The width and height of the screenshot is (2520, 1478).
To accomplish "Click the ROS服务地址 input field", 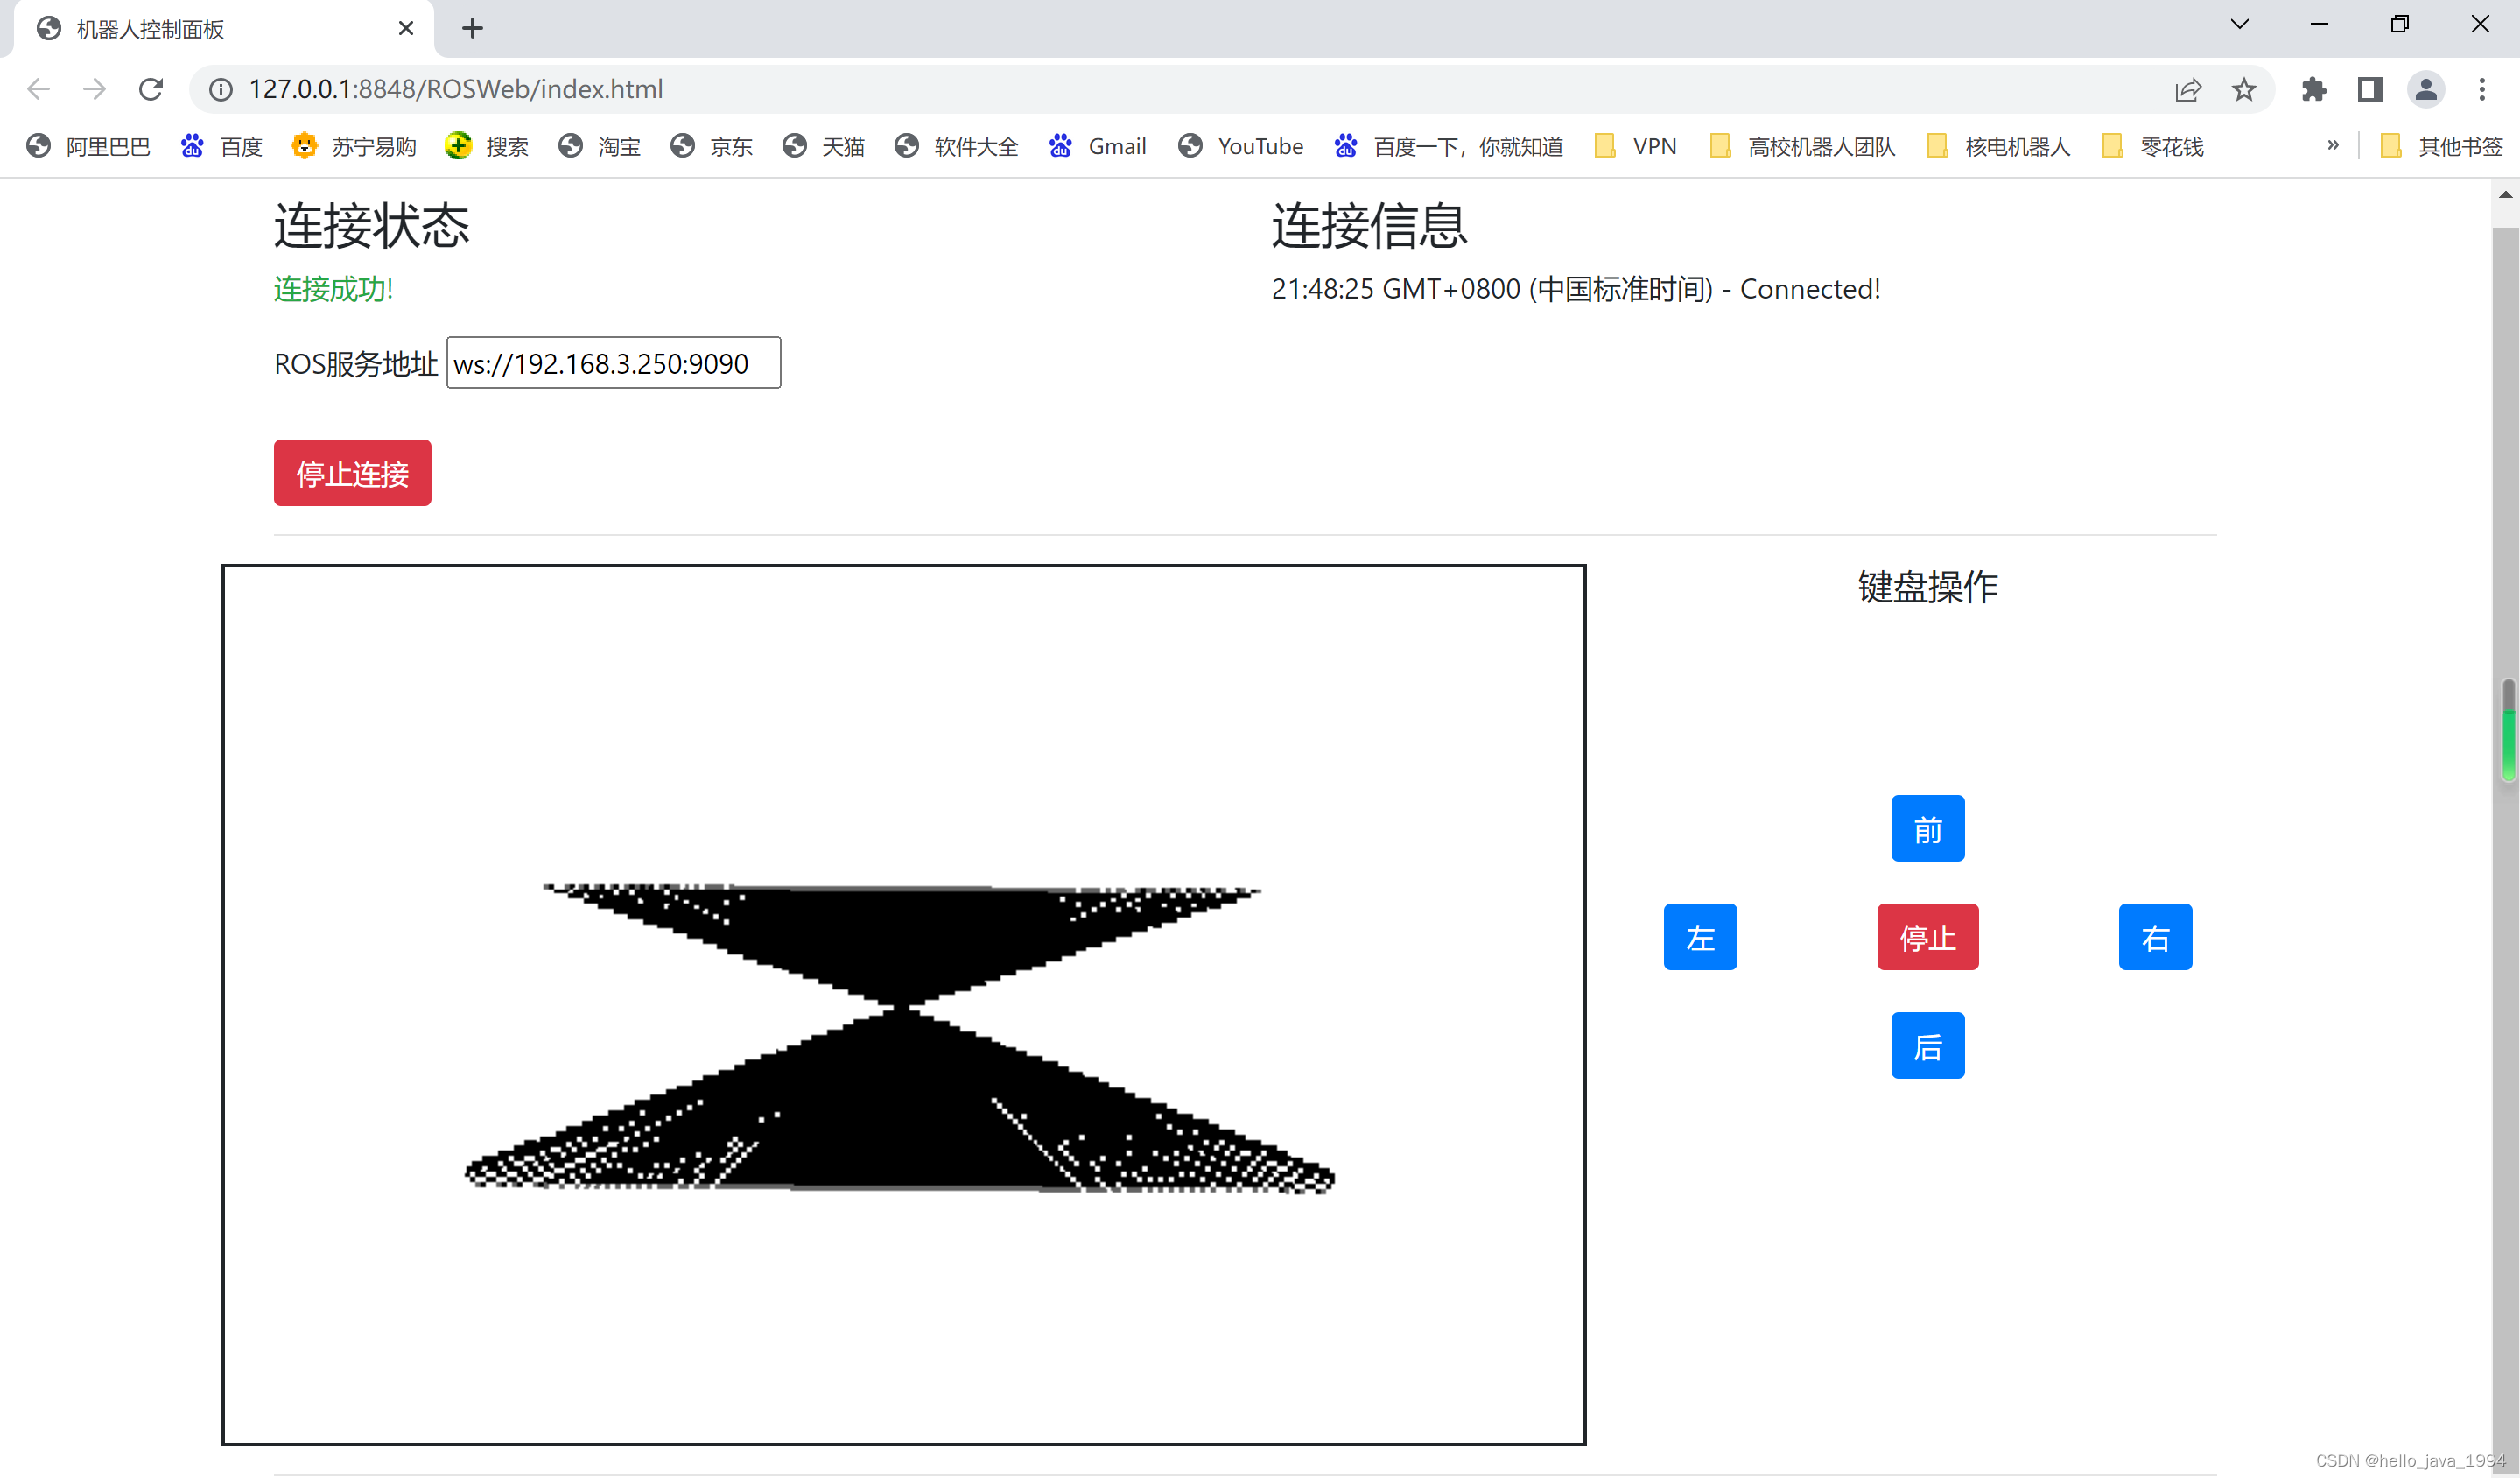I will click(x=613, y=363).
